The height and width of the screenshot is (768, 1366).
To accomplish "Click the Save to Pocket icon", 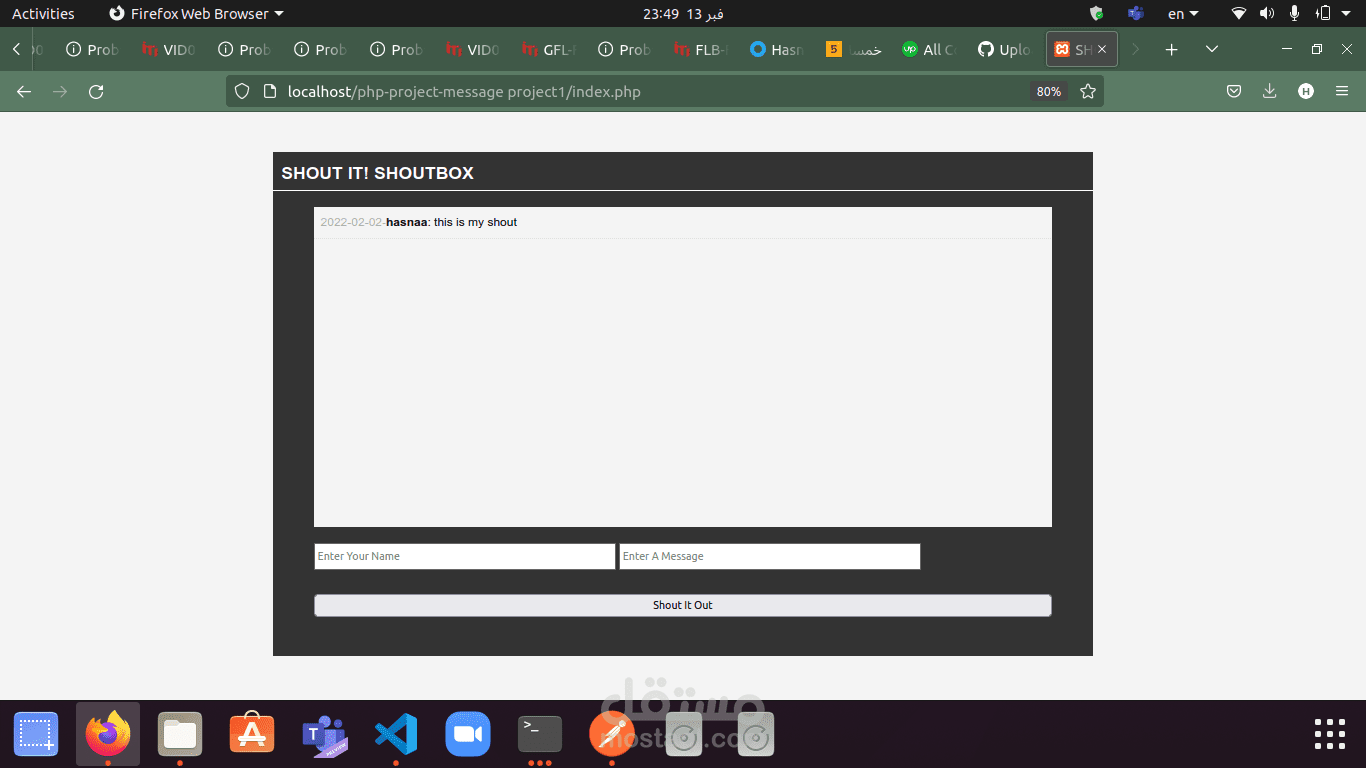I will point(1234,92).
